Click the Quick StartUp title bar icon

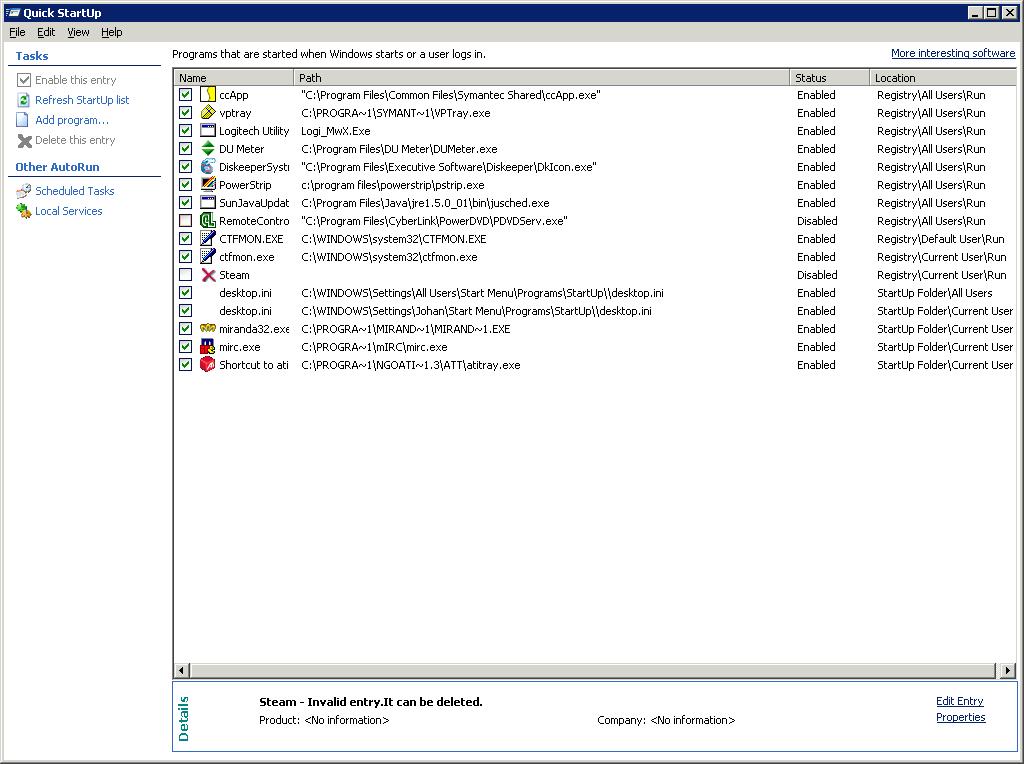[12, 12]
